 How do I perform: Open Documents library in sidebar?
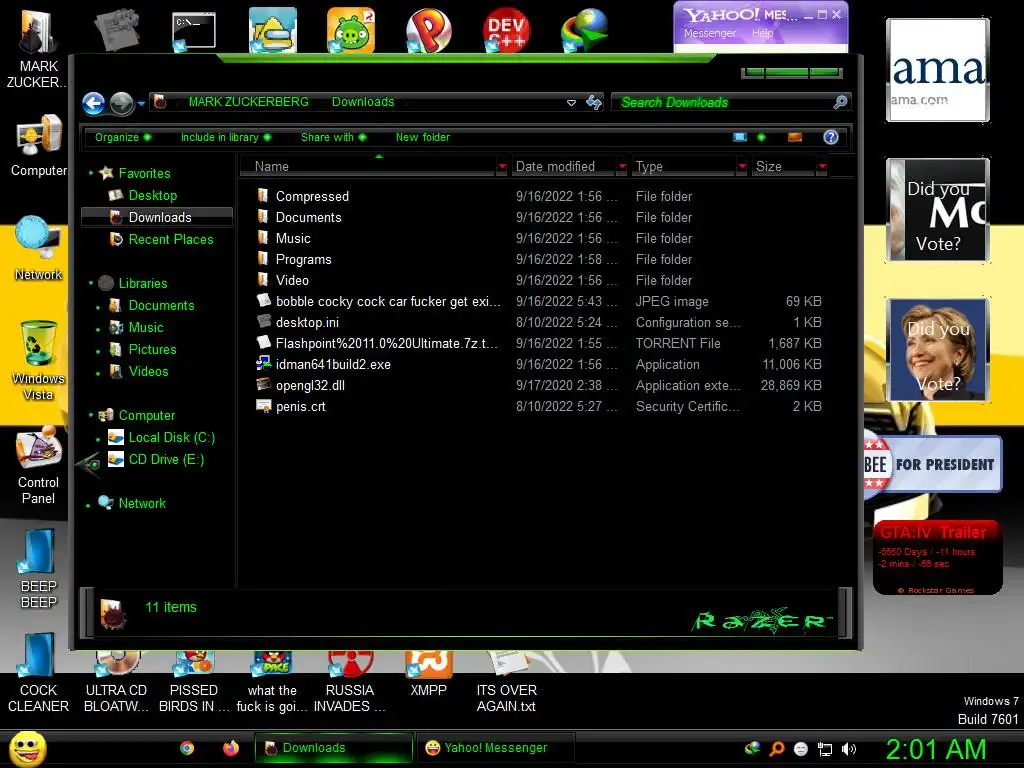point(161,306)
